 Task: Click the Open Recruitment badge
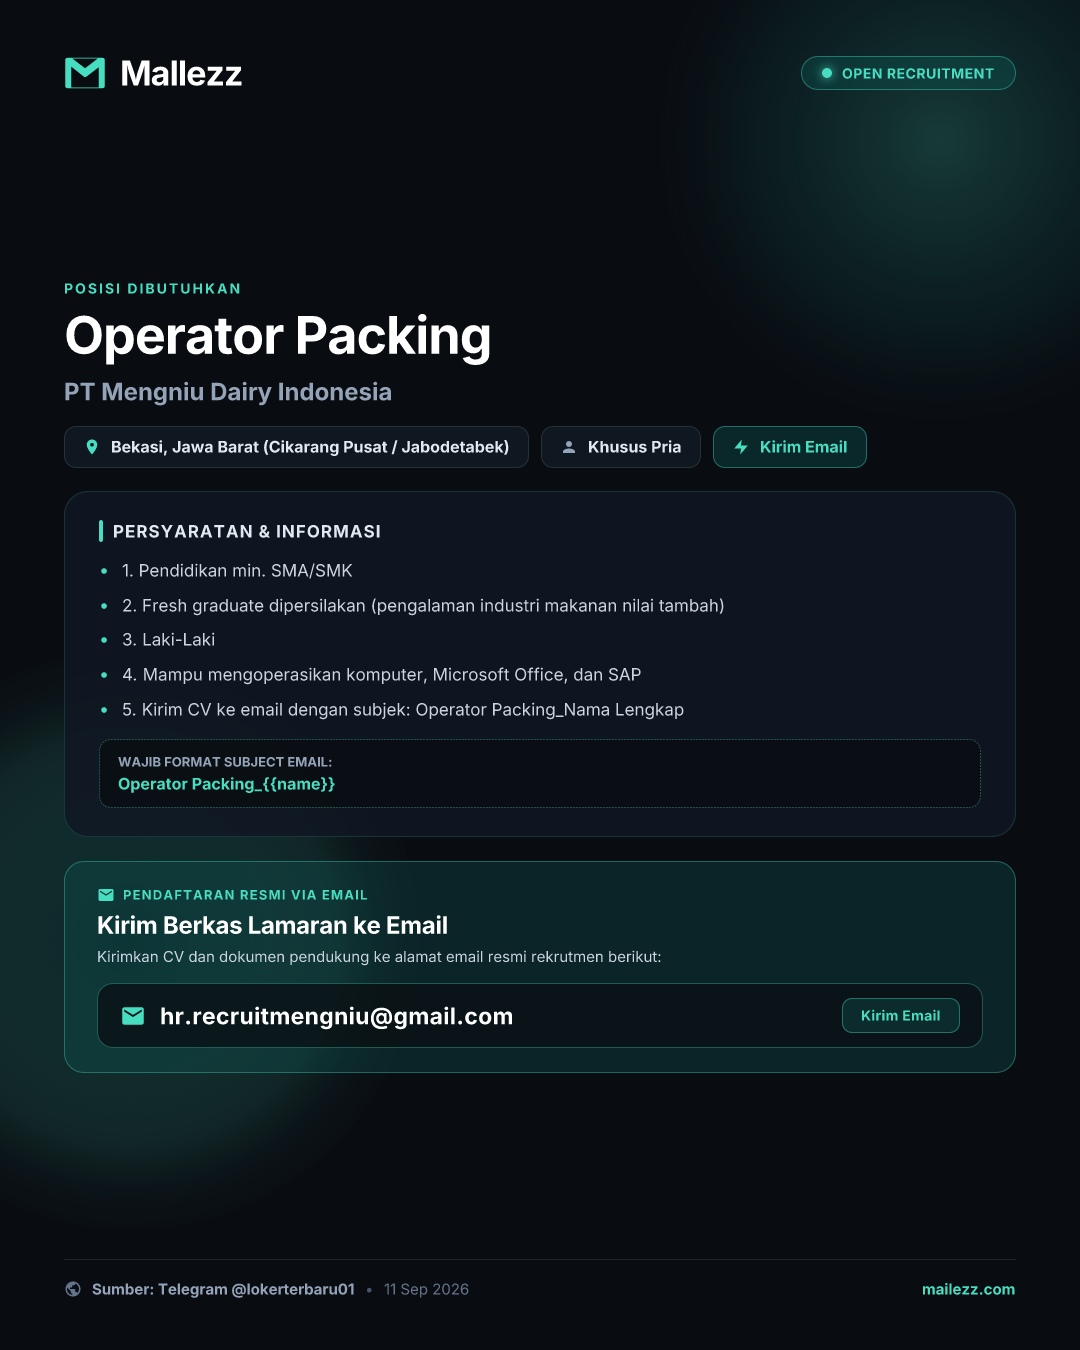908,73
